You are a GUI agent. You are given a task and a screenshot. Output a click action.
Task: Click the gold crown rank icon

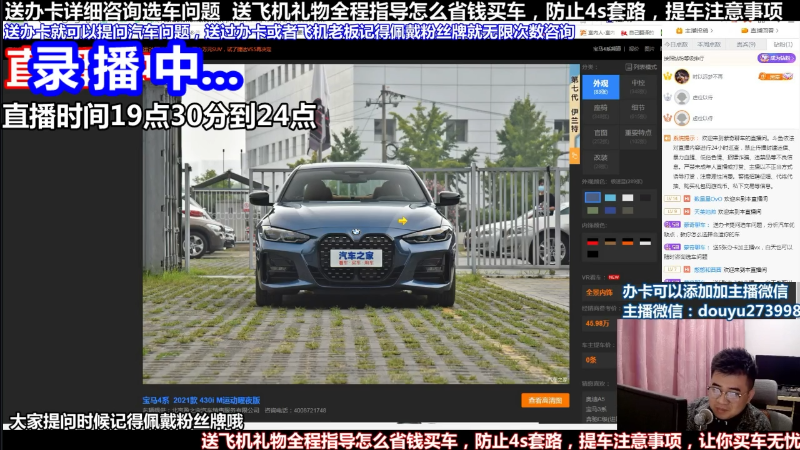pos(668,77)
